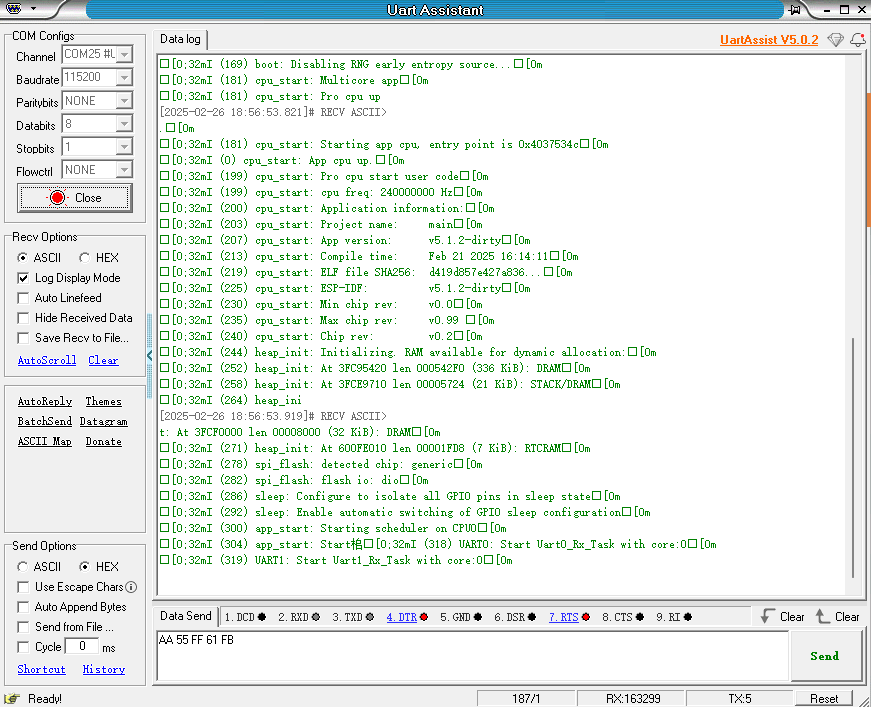The image size is (871, 707).
Task: Click the GND signal indicator
Action: (x=478, y=617)
